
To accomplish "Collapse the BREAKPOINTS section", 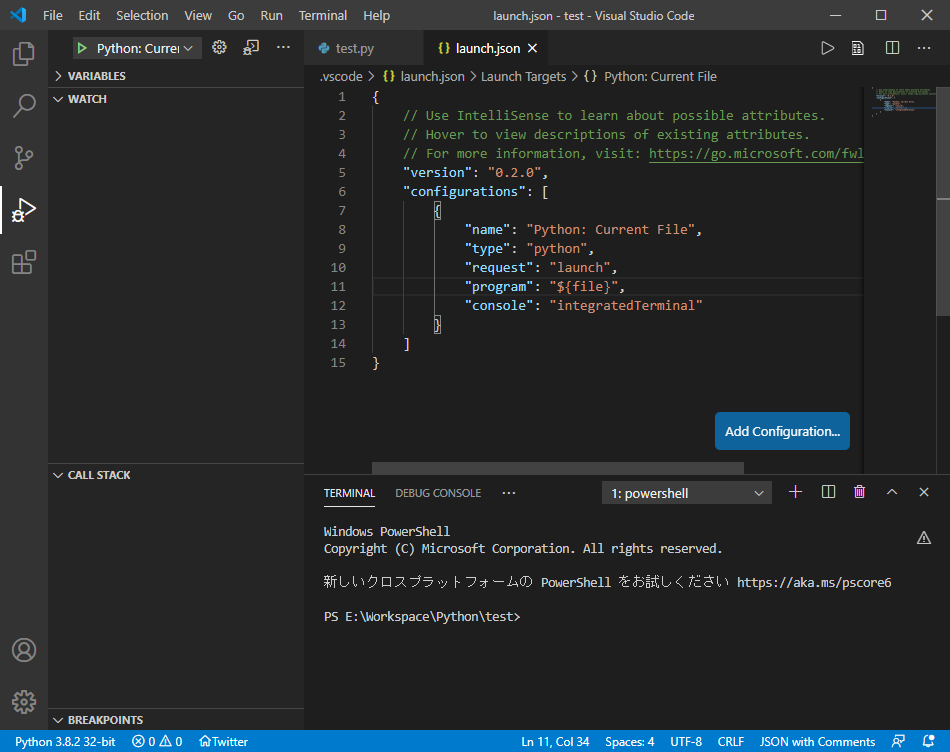I will tap(176, 720).
